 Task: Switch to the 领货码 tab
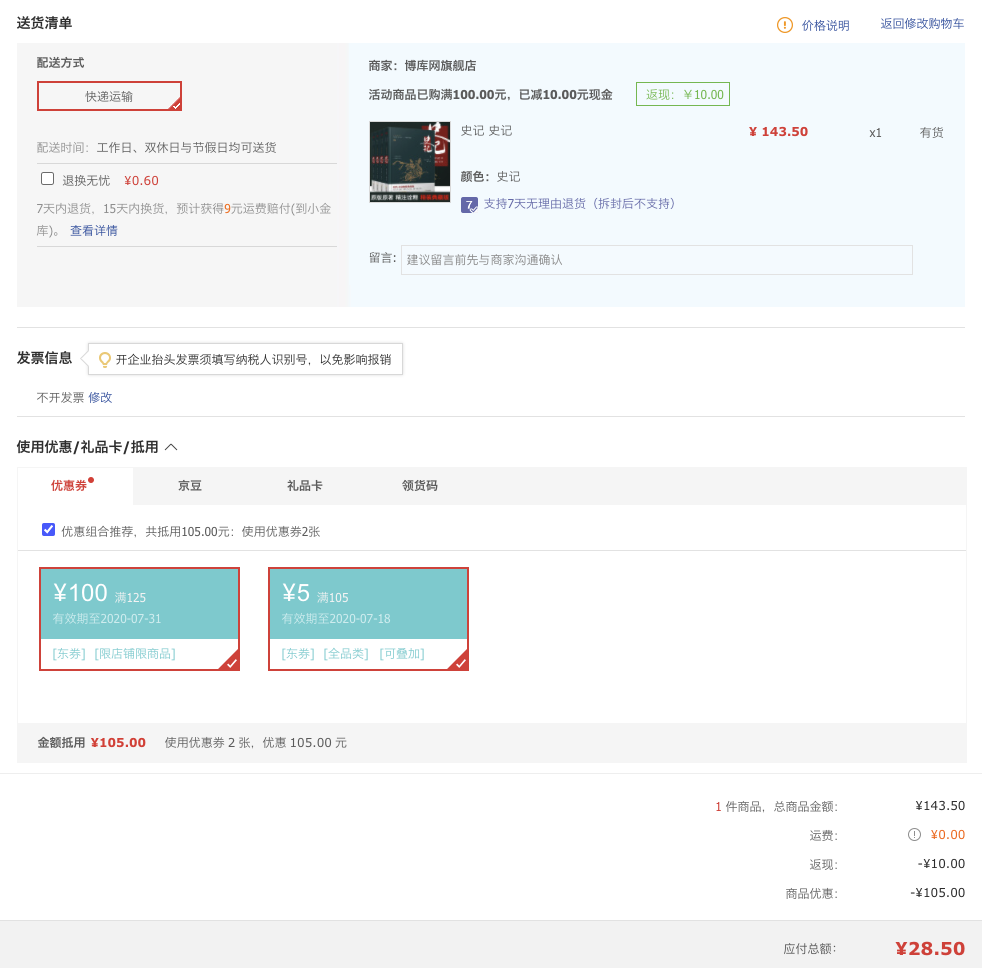click(x=420, y=485)
